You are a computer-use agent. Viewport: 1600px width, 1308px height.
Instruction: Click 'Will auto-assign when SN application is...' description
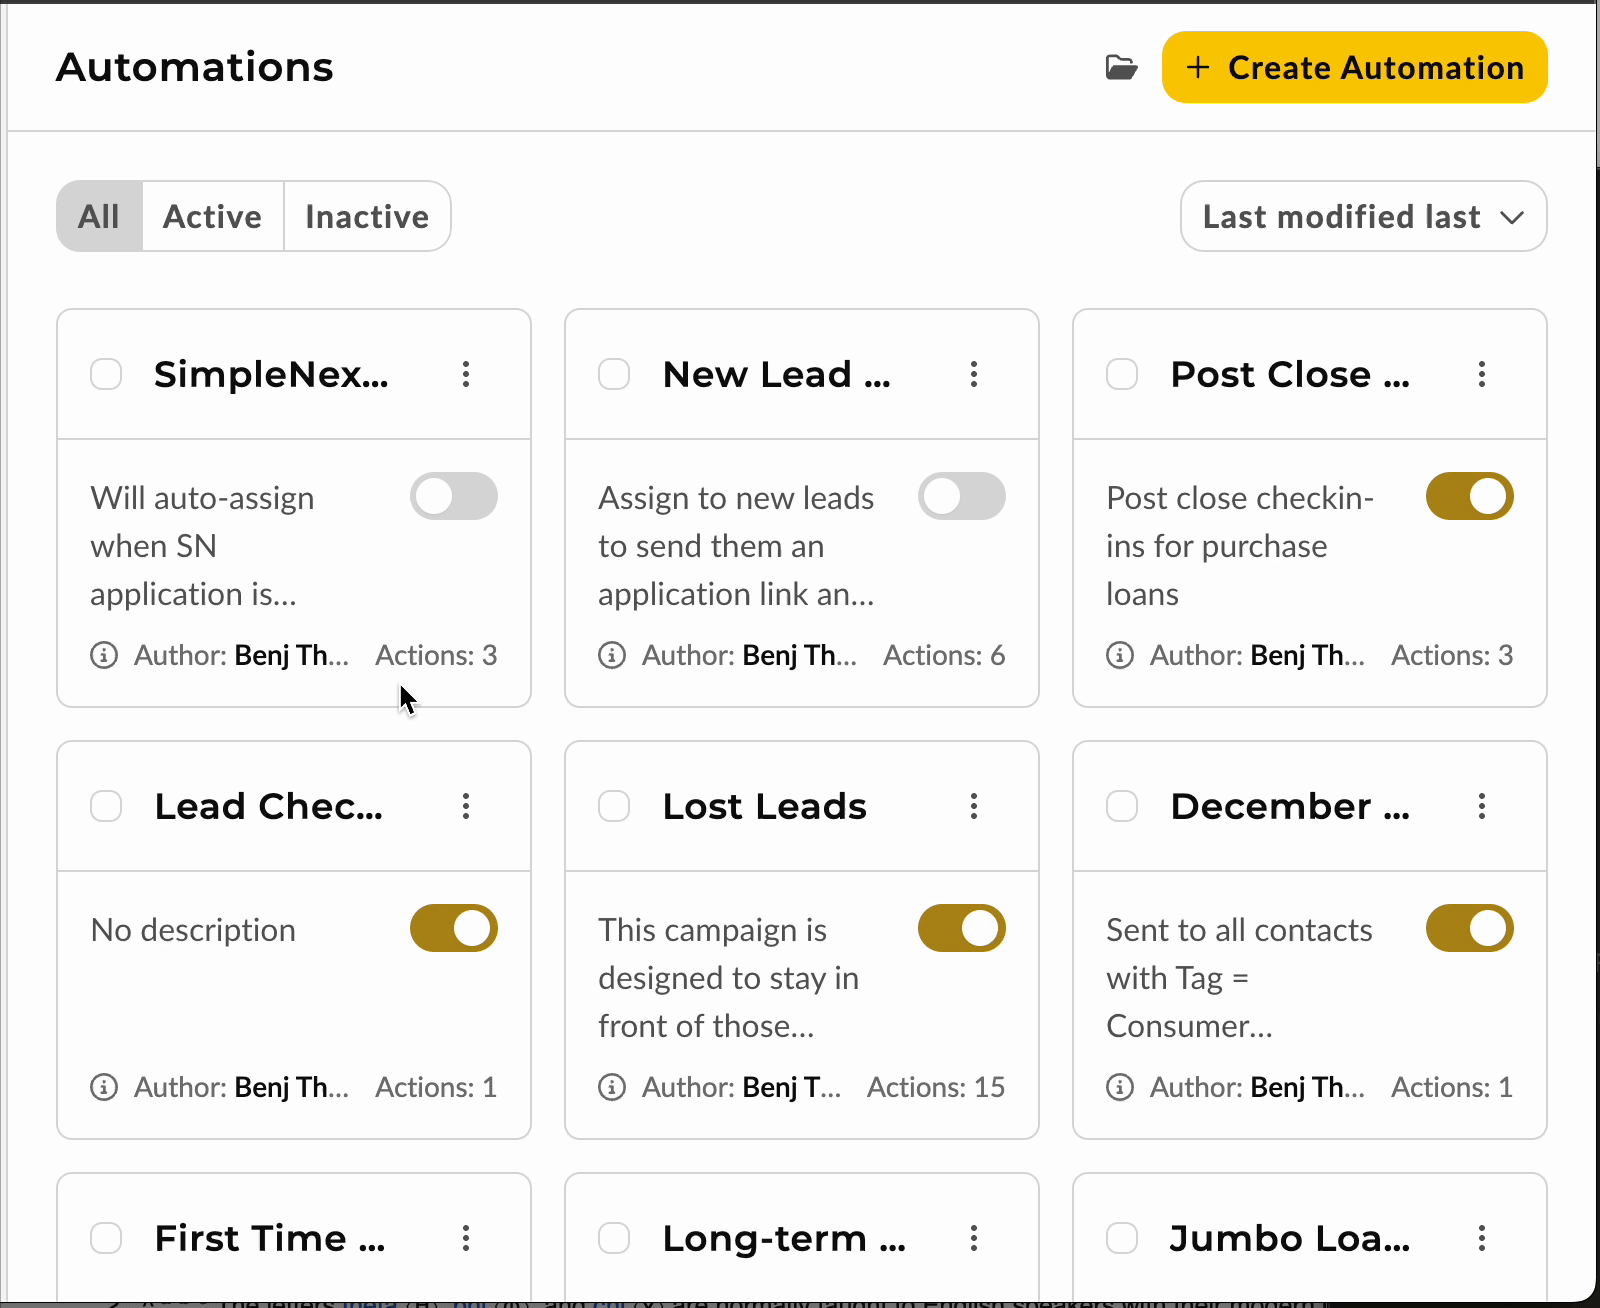point(202,546)
